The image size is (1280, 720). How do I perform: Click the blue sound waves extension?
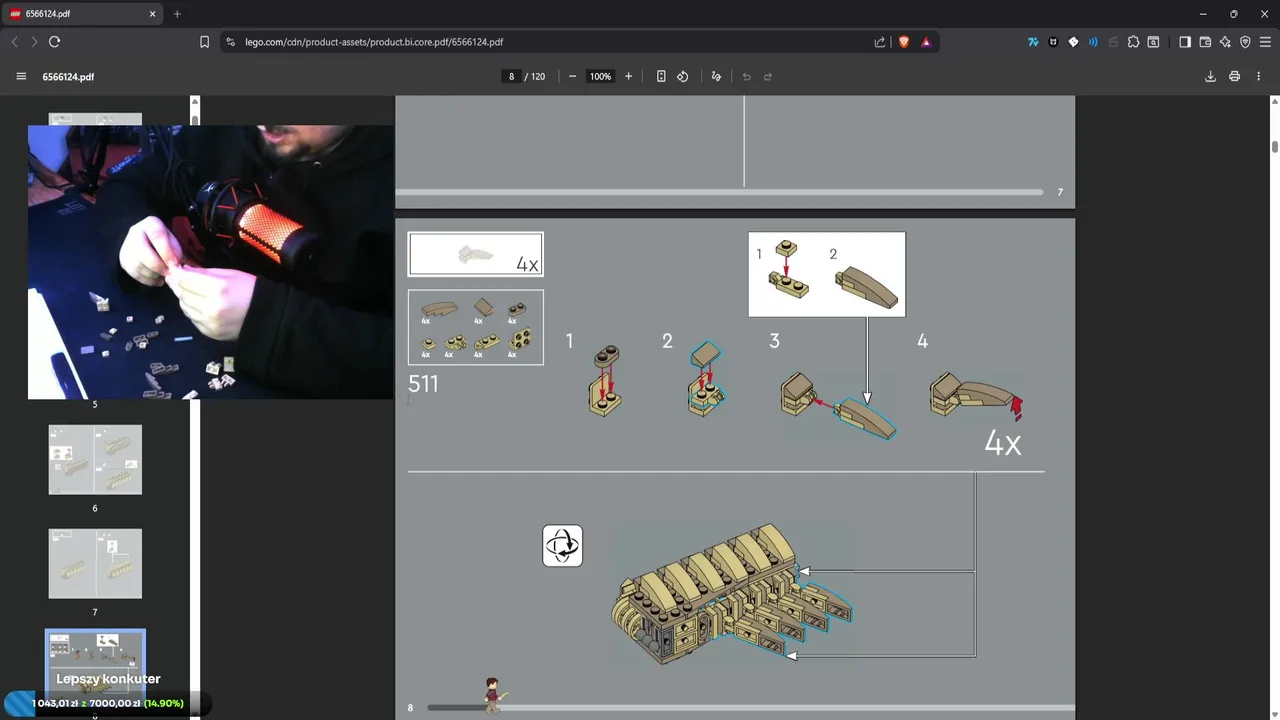coord(1093,42)
